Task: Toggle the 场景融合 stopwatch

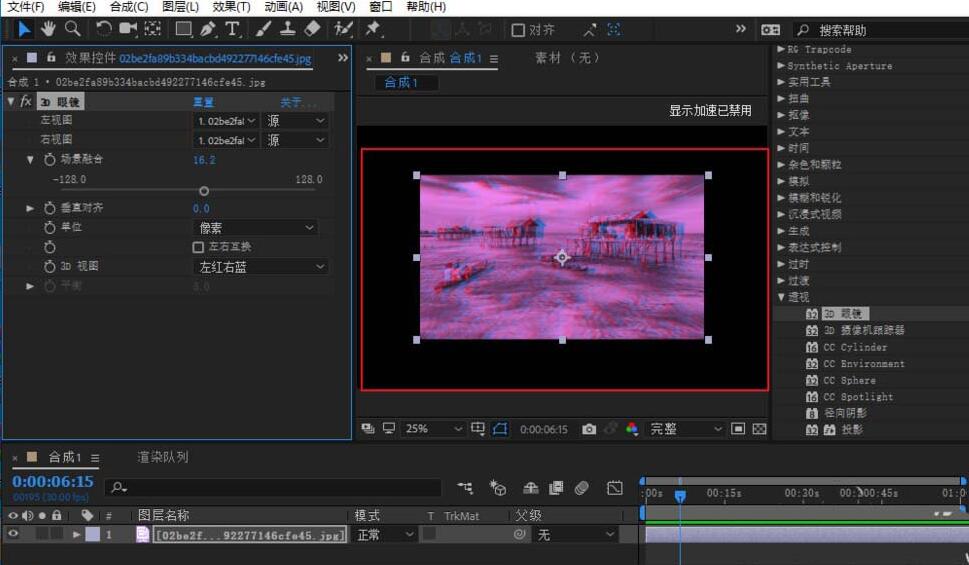Action: pos(49,159)
